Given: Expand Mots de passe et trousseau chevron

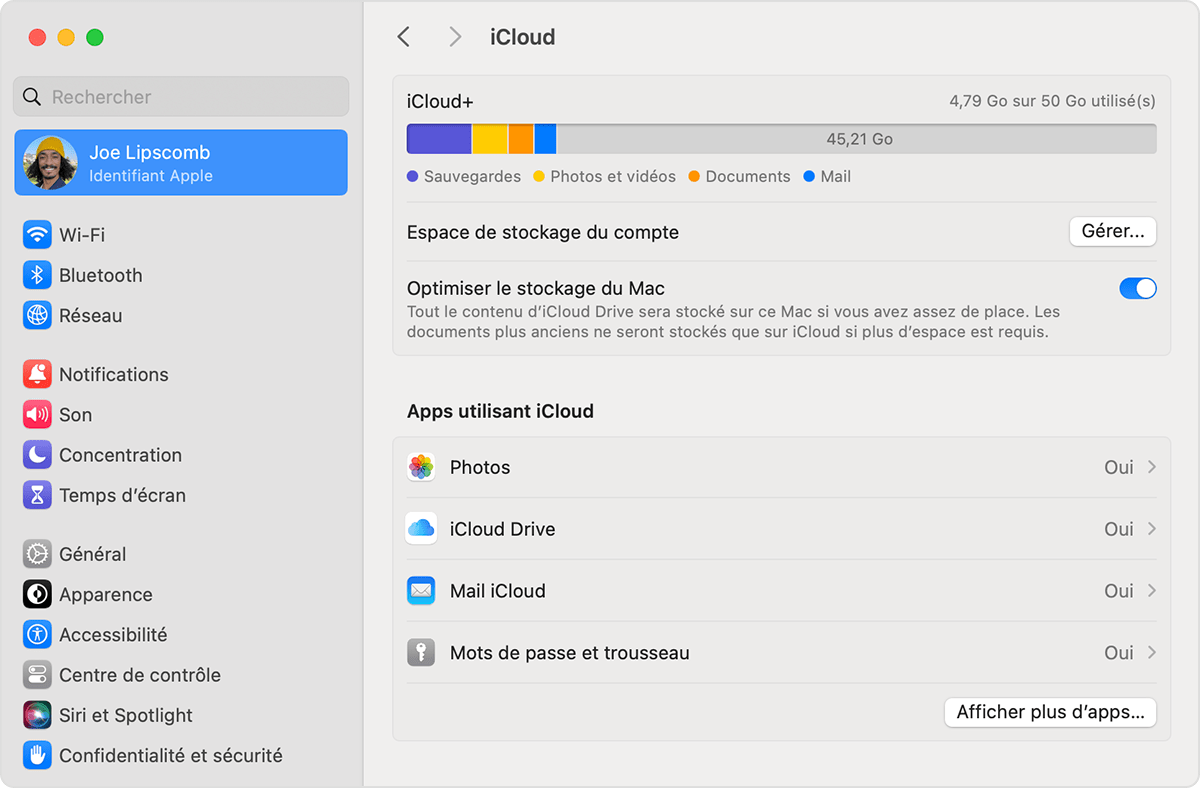Looking at the screenshot, I should pos(1152,653).
